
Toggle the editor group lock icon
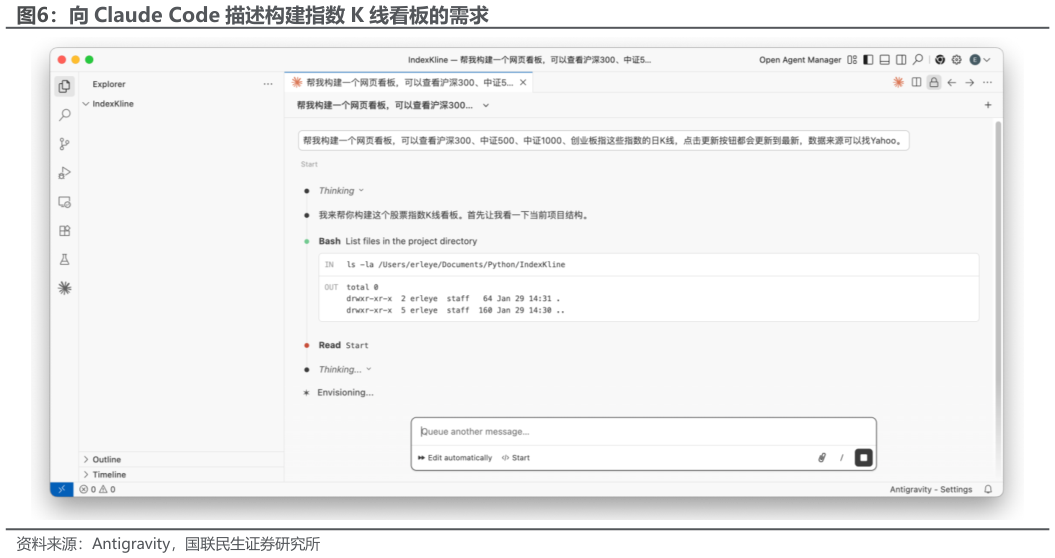click(x=934, y=82)
